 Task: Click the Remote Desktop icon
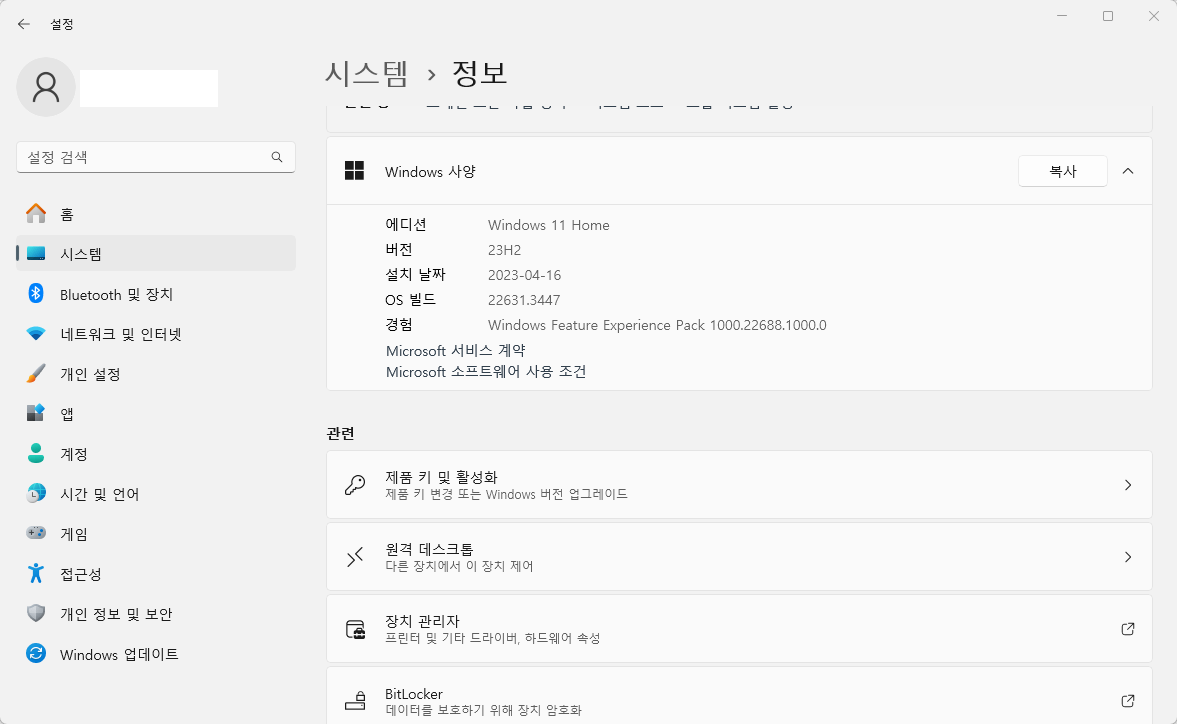click(354, 557)
